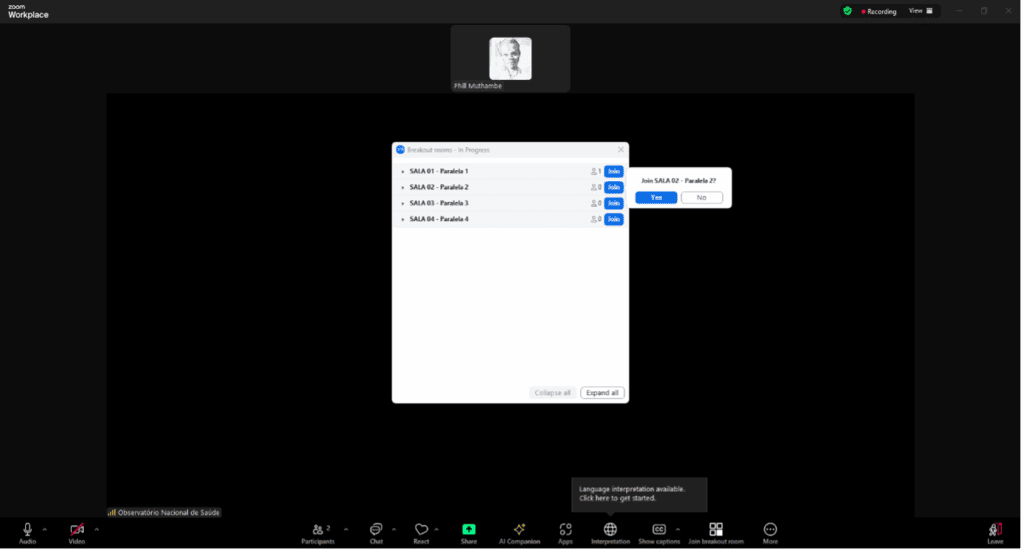Open the Chat panel
The width and height of the screenshot is (1024, 551).
[x=376, y=529]
